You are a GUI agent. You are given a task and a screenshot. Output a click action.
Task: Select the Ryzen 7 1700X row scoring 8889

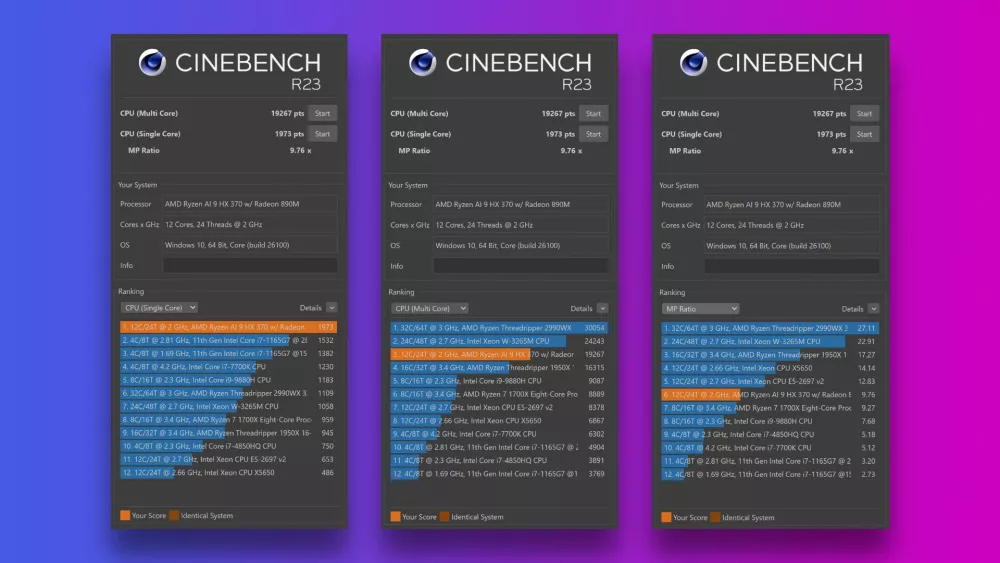pos(499,394)
